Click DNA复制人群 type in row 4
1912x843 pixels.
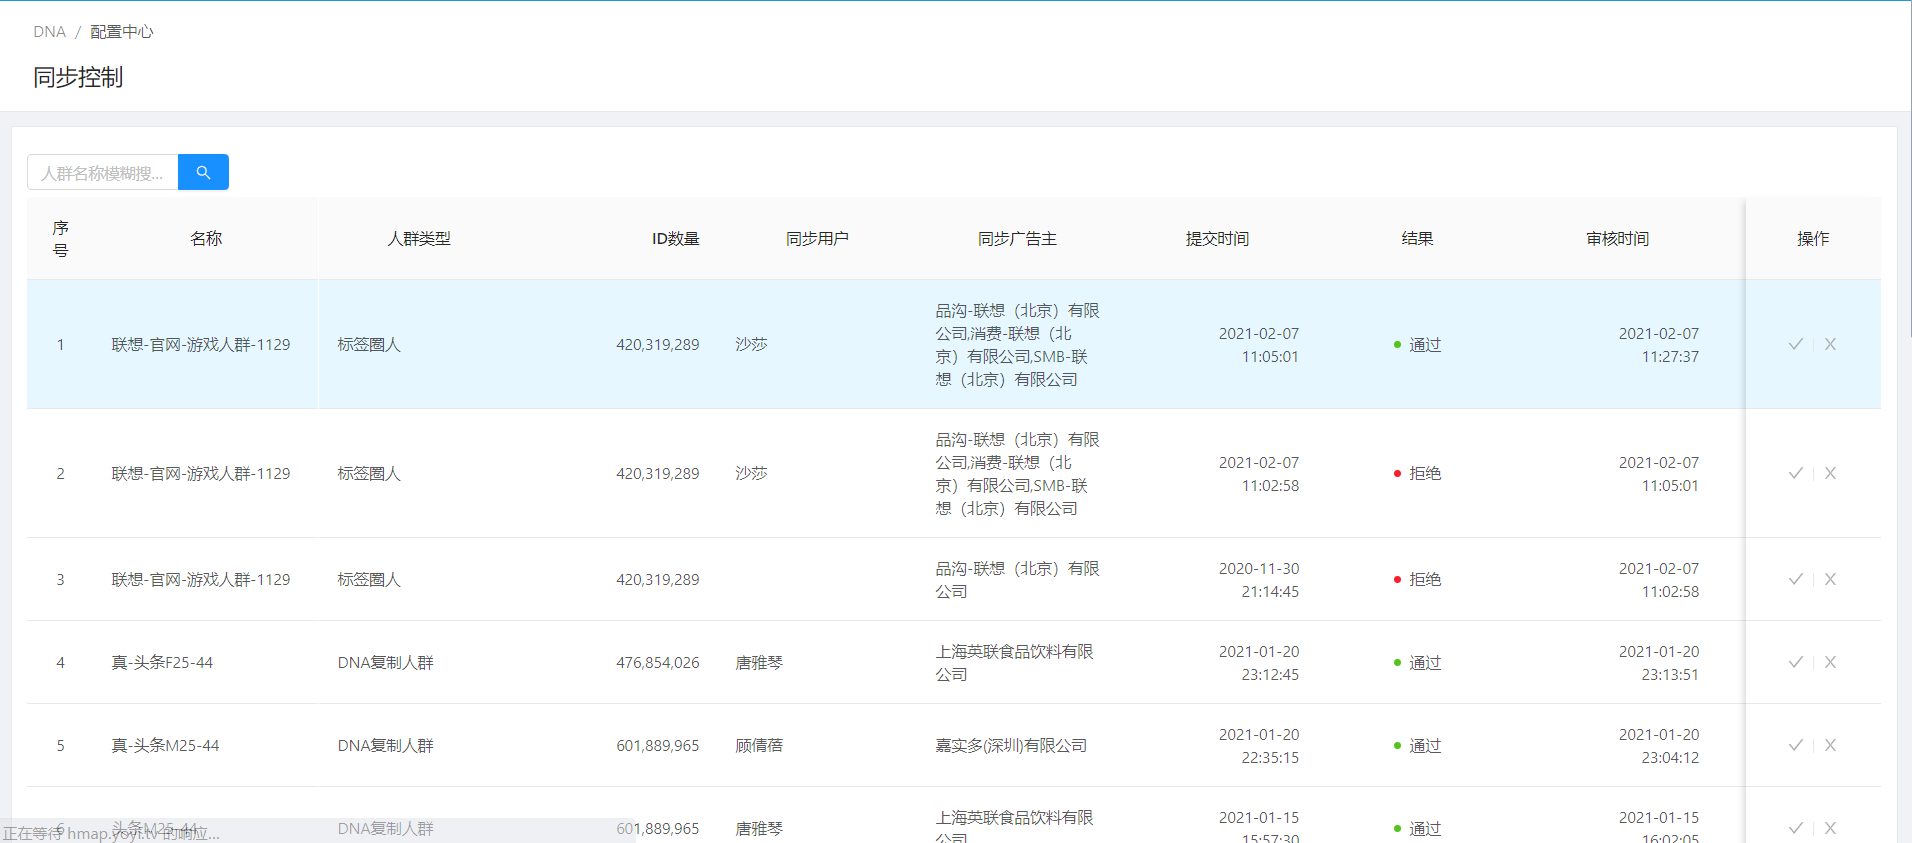pyautogui.click(x=385, y=662)
